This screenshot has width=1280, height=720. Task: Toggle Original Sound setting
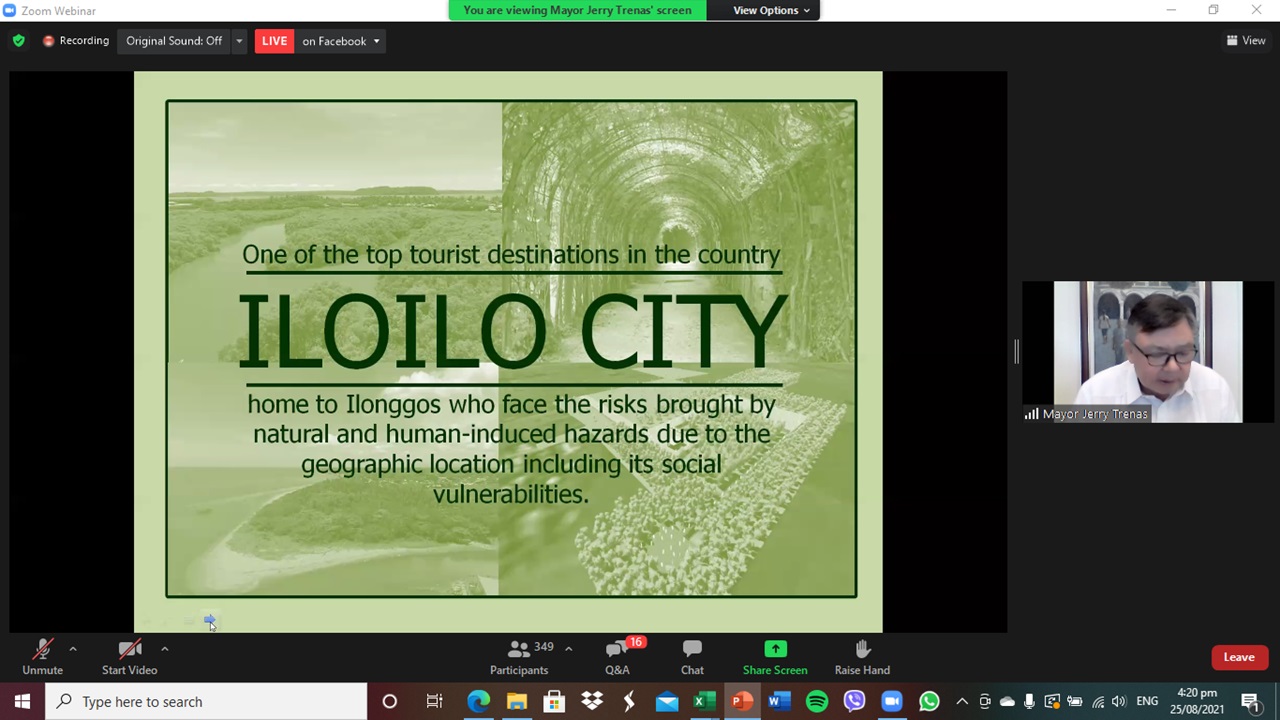174,41
